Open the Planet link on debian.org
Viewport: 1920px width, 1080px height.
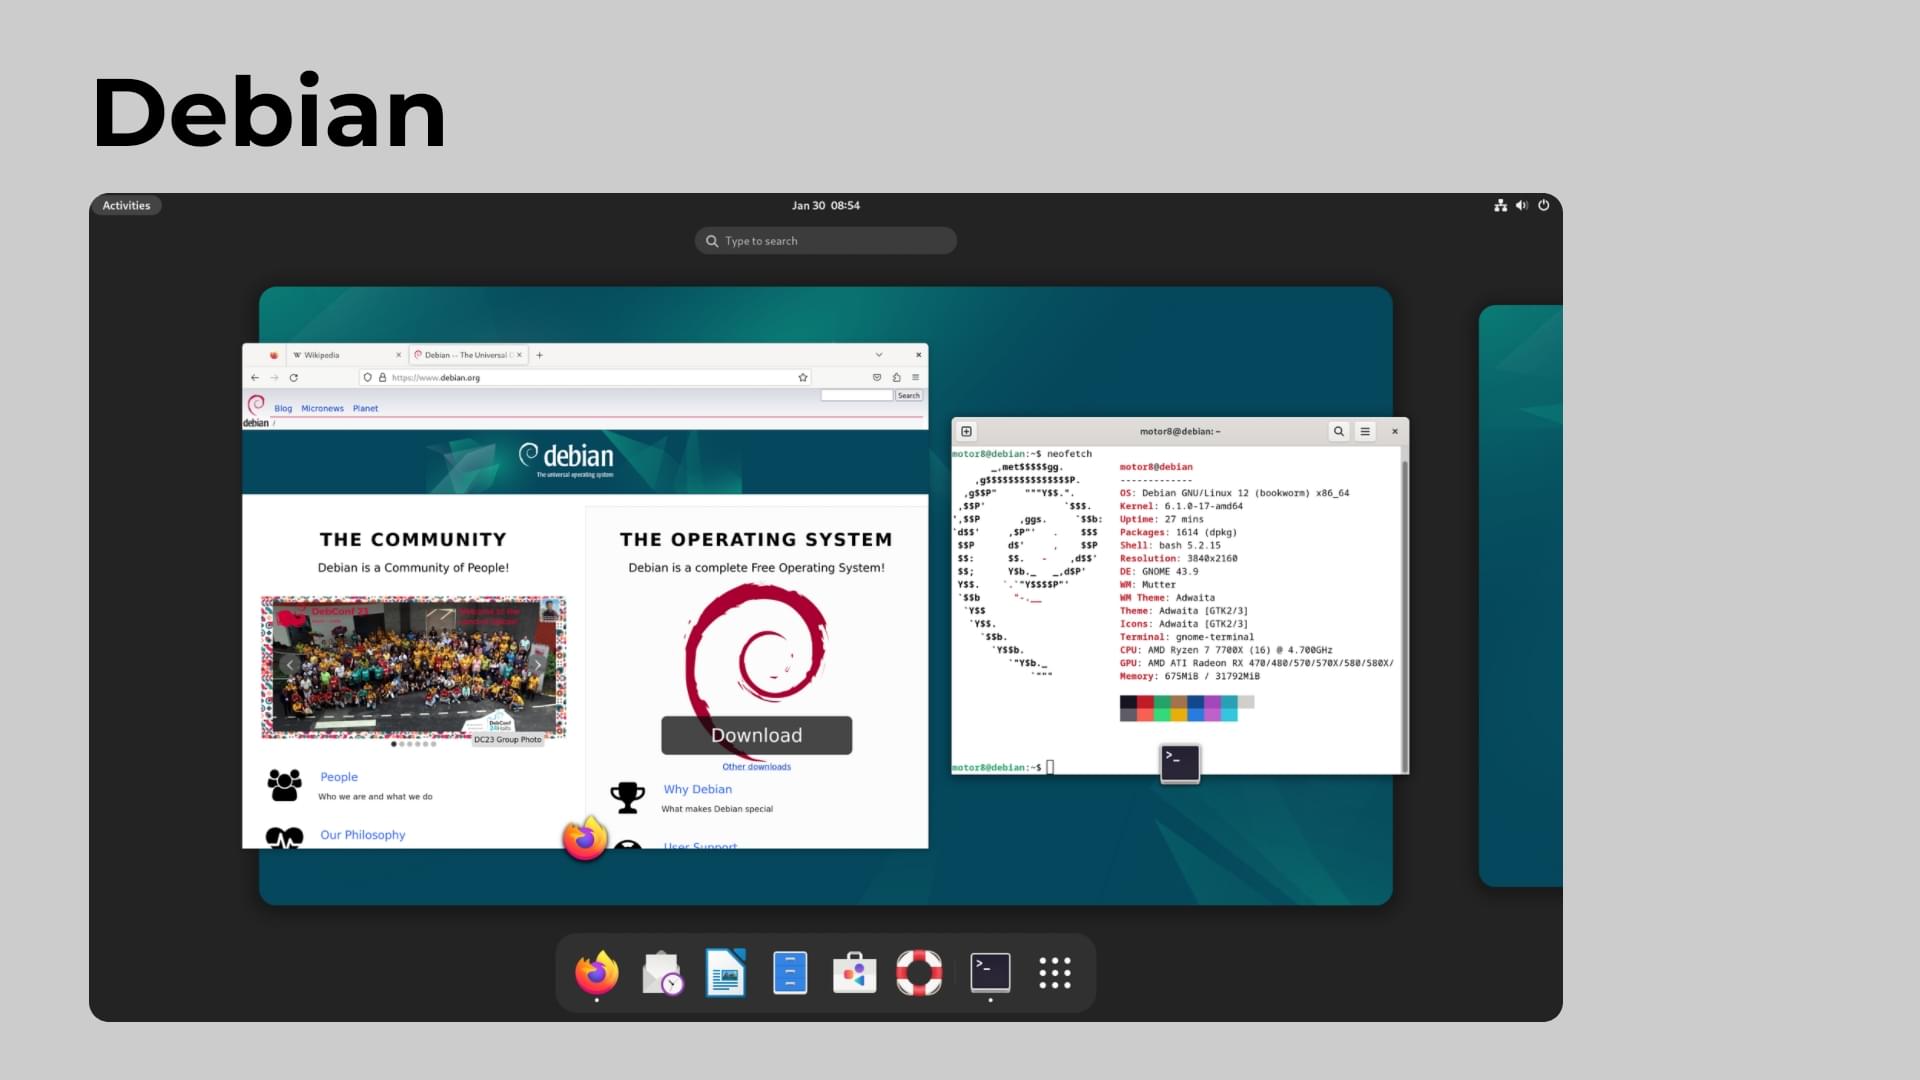coord(365,409)
